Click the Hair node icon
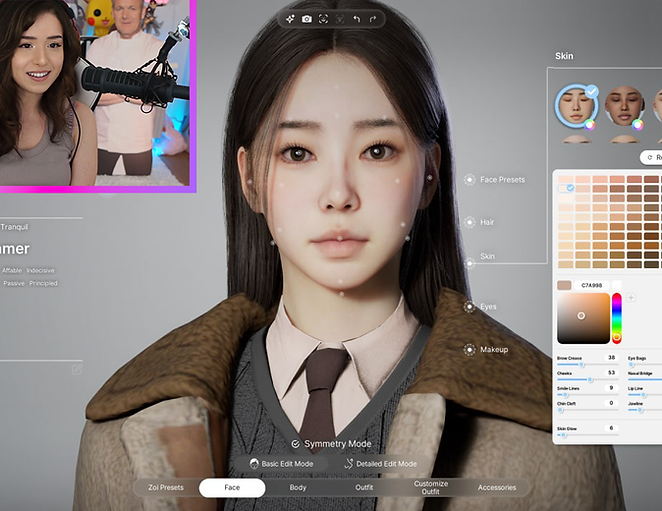The image size is (662, 511). [469, 222]
